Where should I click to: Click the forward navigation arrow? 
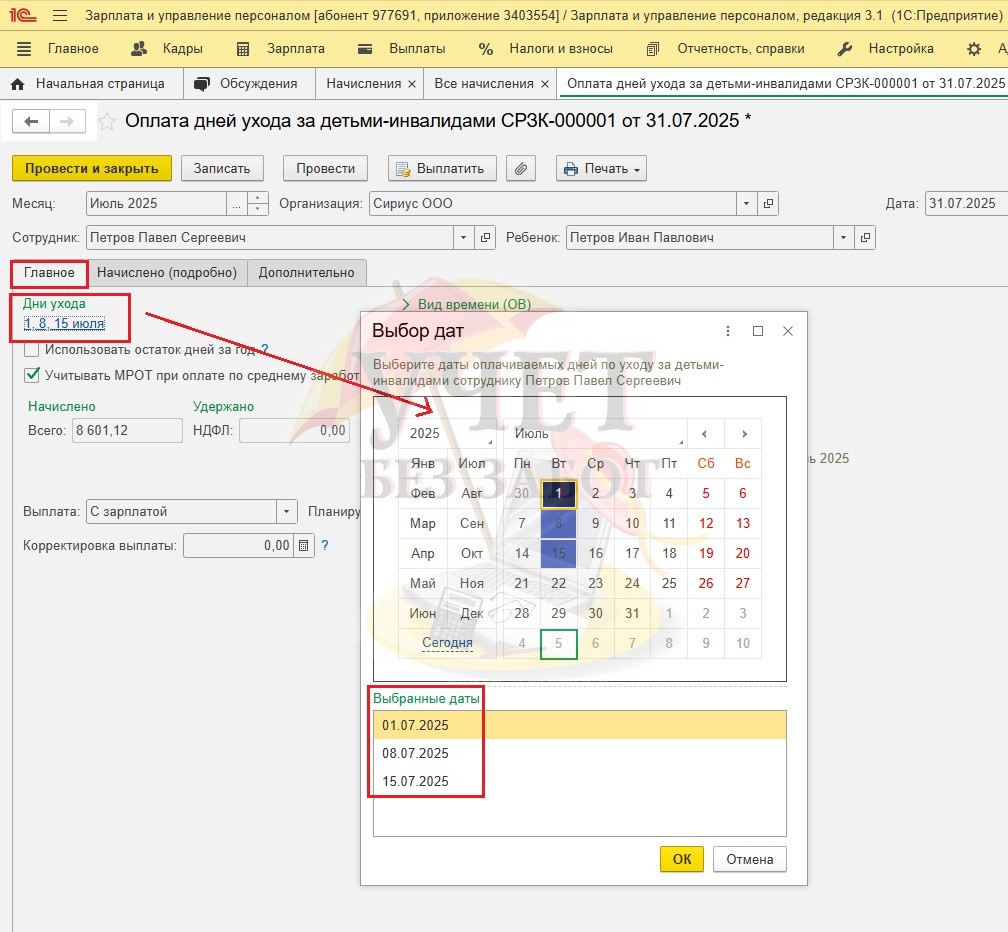(68, 121)
